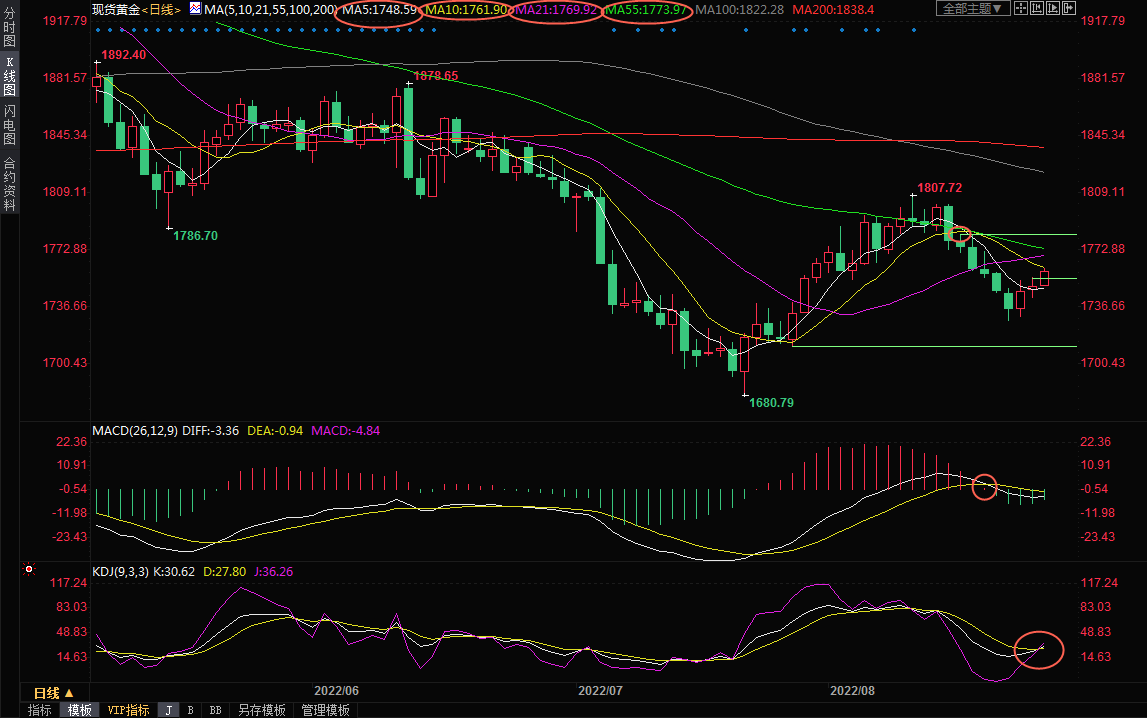Screen dimensions: 1147x718
Task: Click the 管理模板 button
Action: [325, 710]
